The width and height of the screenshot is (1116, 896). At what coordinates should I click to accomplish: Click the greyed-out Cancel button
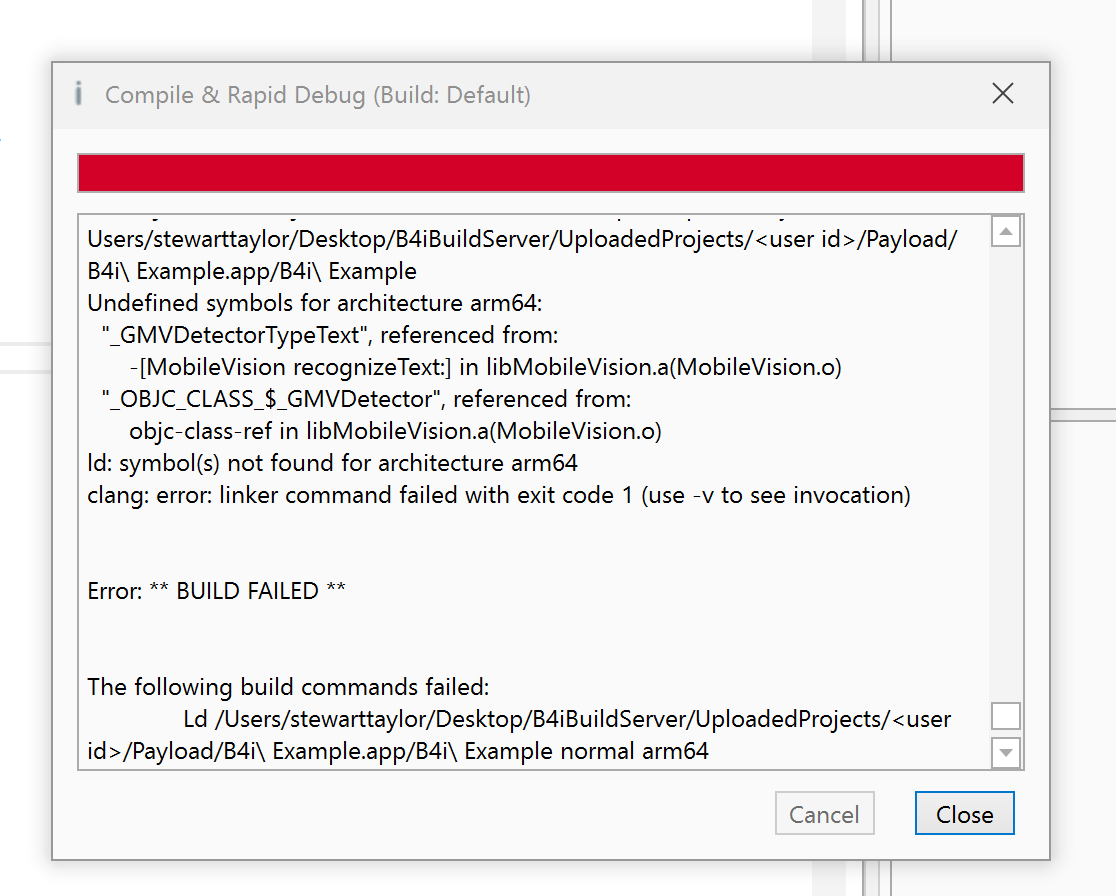coord(824,814)
